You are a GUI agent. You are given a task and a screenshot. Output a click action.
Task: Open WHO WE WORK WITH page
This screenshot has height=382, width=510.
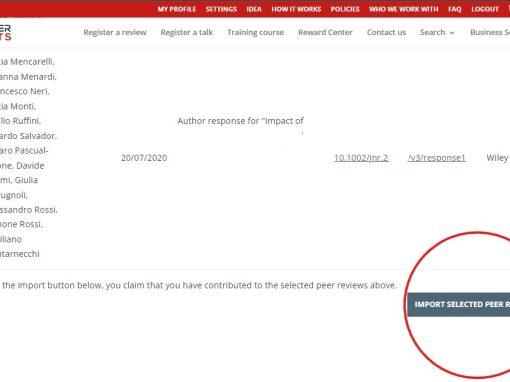404,9
